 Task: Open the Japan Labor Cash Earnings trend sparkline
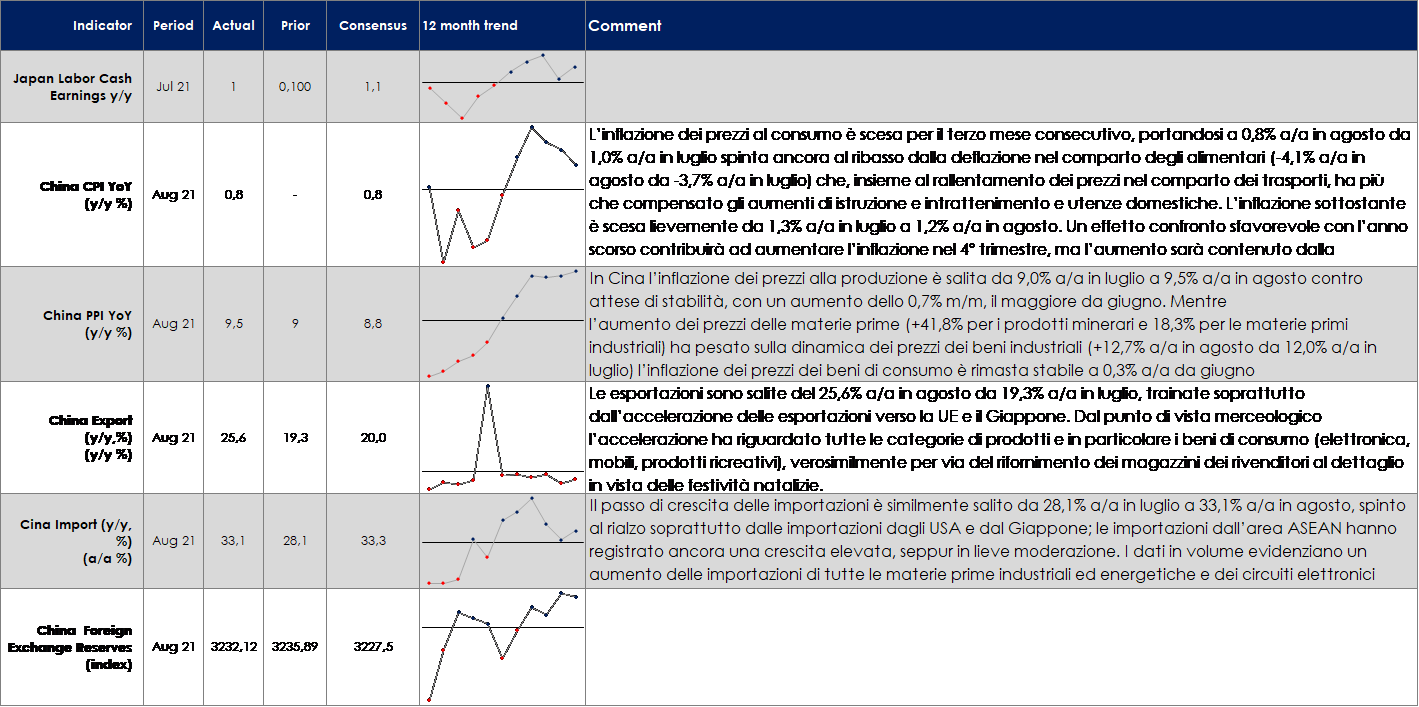pos(502,86)
